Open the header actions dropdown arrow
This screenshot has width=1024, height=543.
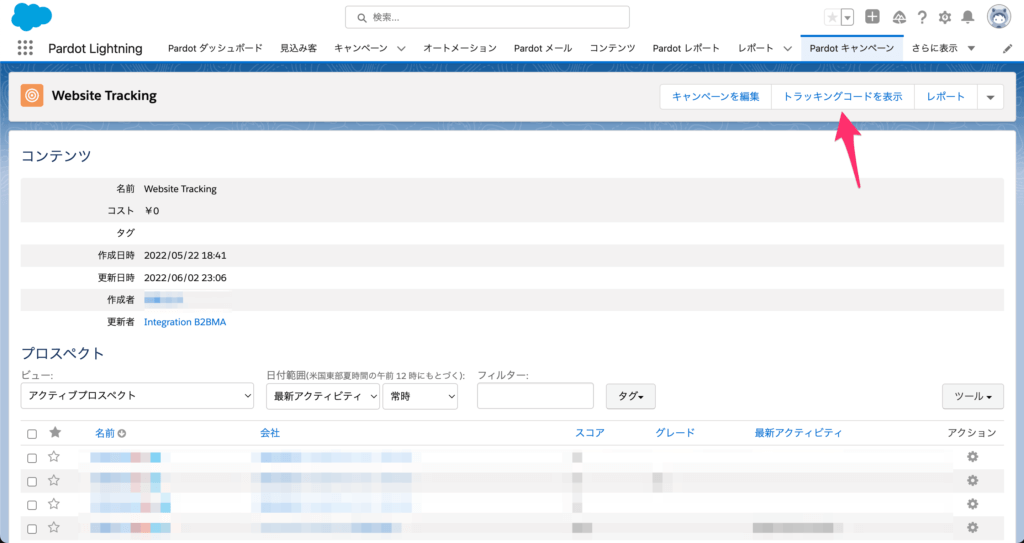point(990,97)
